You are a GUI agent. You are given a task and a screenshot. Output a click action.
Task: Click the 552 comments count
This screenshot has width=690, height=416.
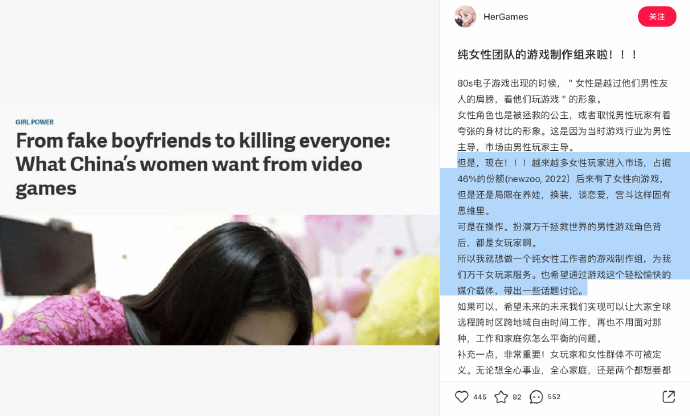(554, 397)
